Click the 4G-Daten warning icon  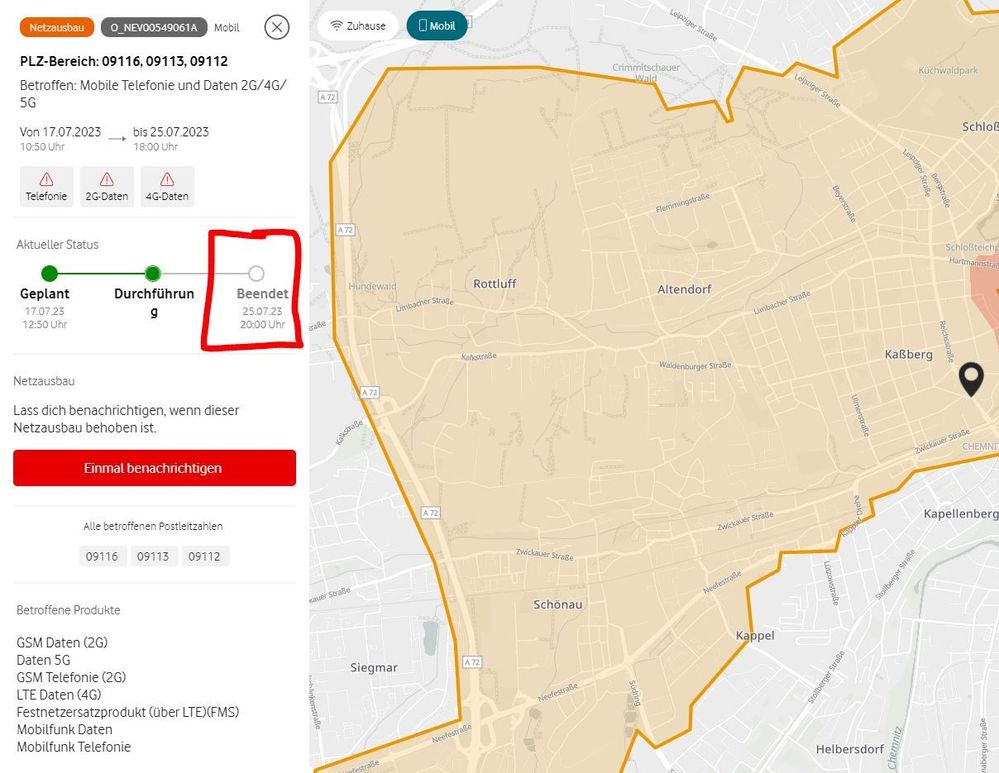(167, 179)
